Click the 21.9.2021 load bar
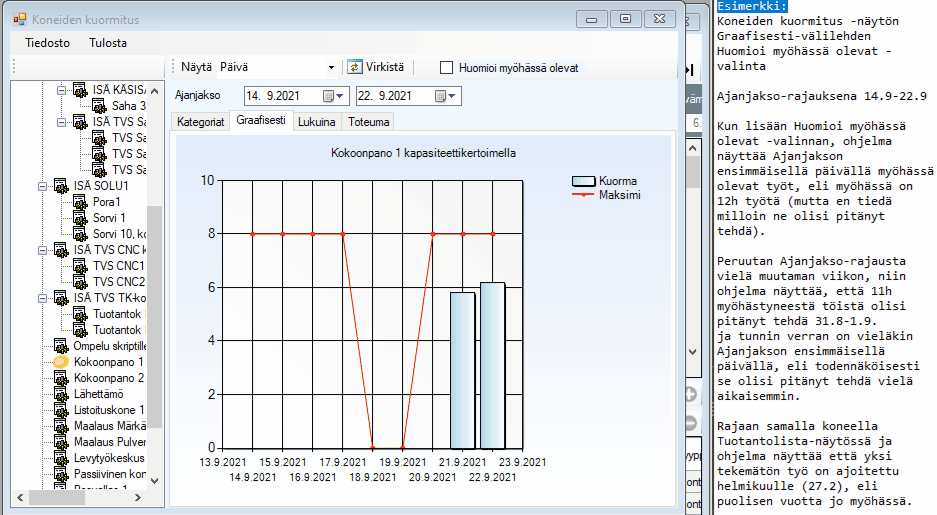The width and height of the screenshot is (937, 515). (463, 370)
